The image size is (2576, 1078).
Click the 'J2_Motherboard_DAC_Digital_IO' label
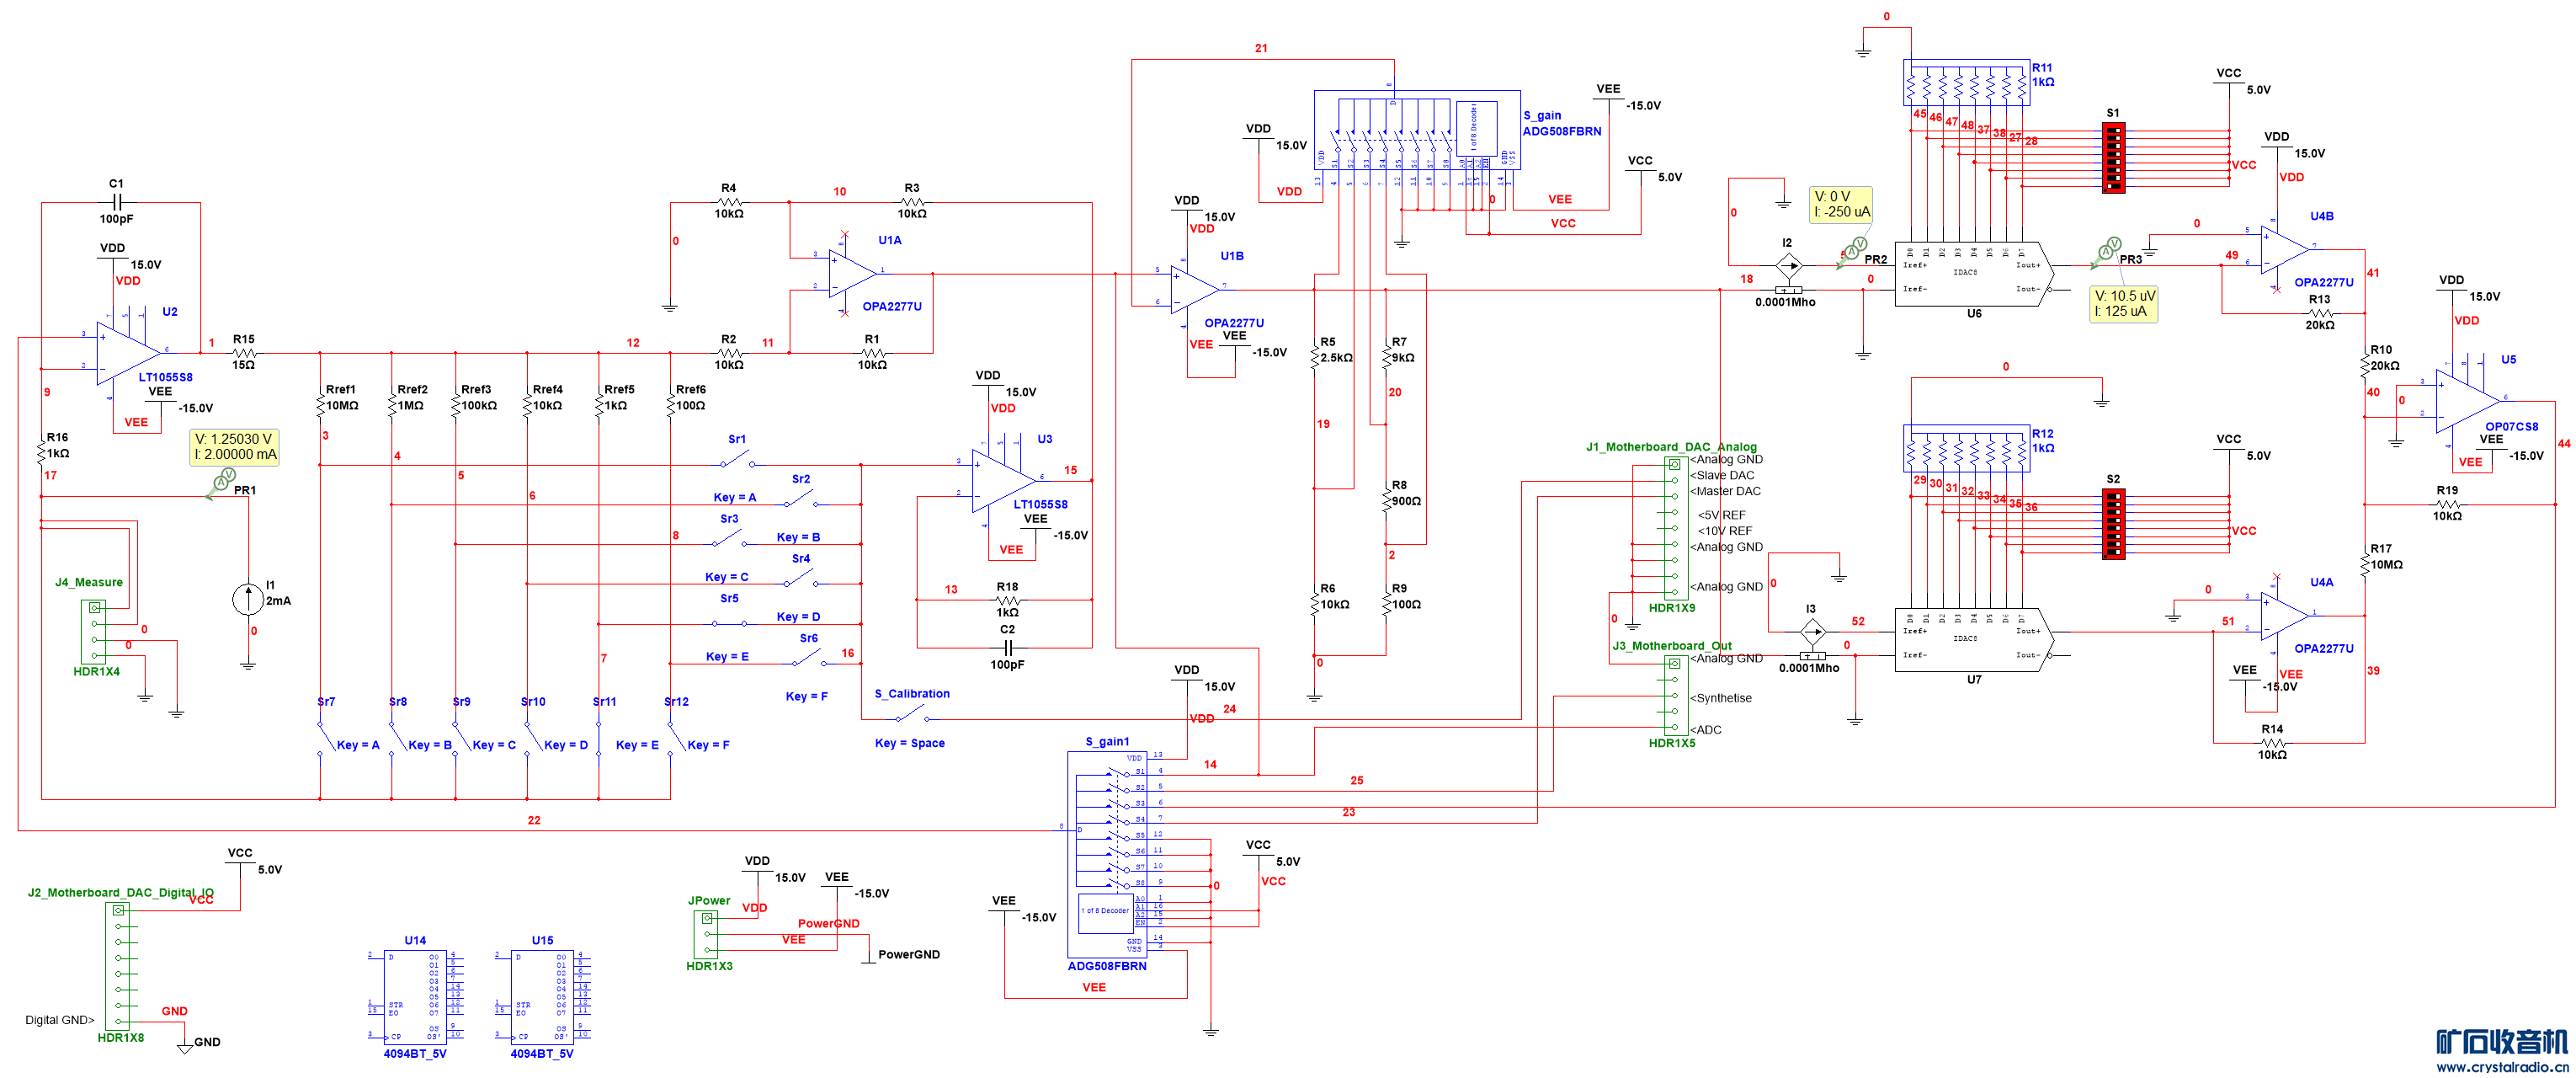coord(120,892)
